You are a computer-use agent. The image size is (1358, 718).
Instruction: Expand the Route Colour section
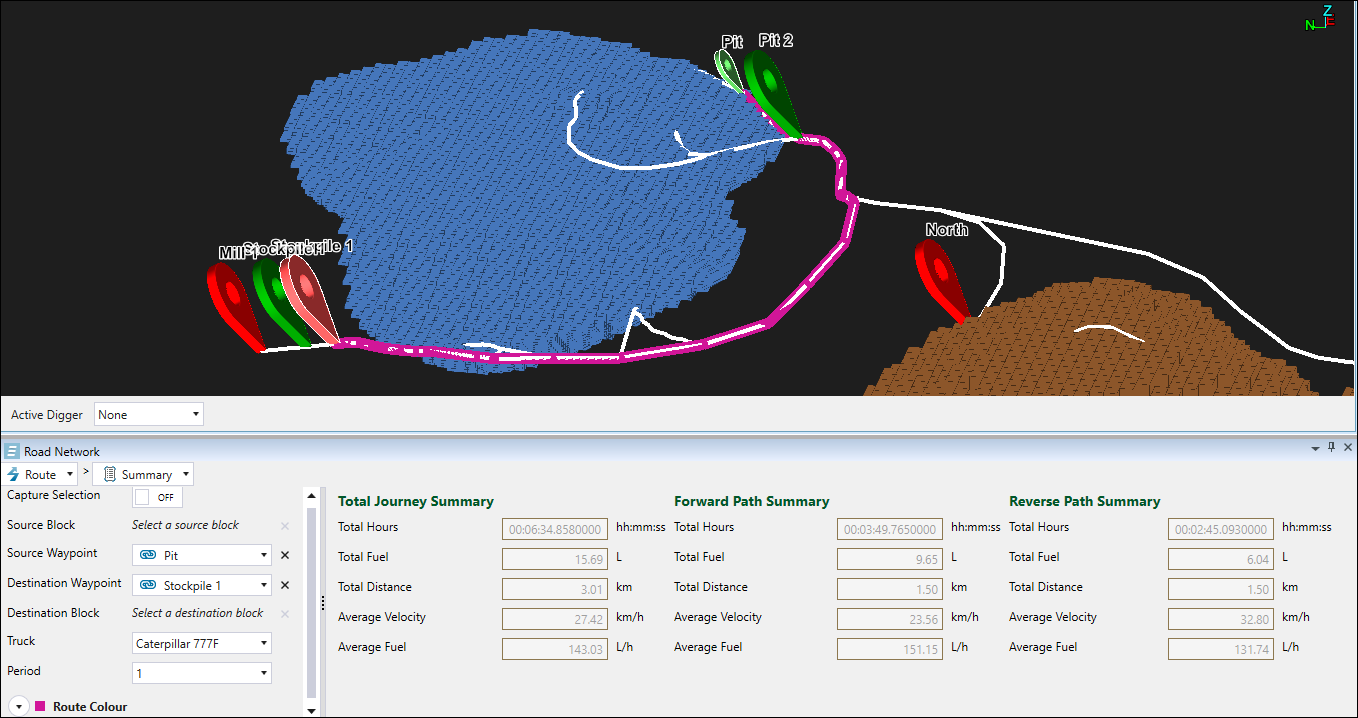coord(18,707)
